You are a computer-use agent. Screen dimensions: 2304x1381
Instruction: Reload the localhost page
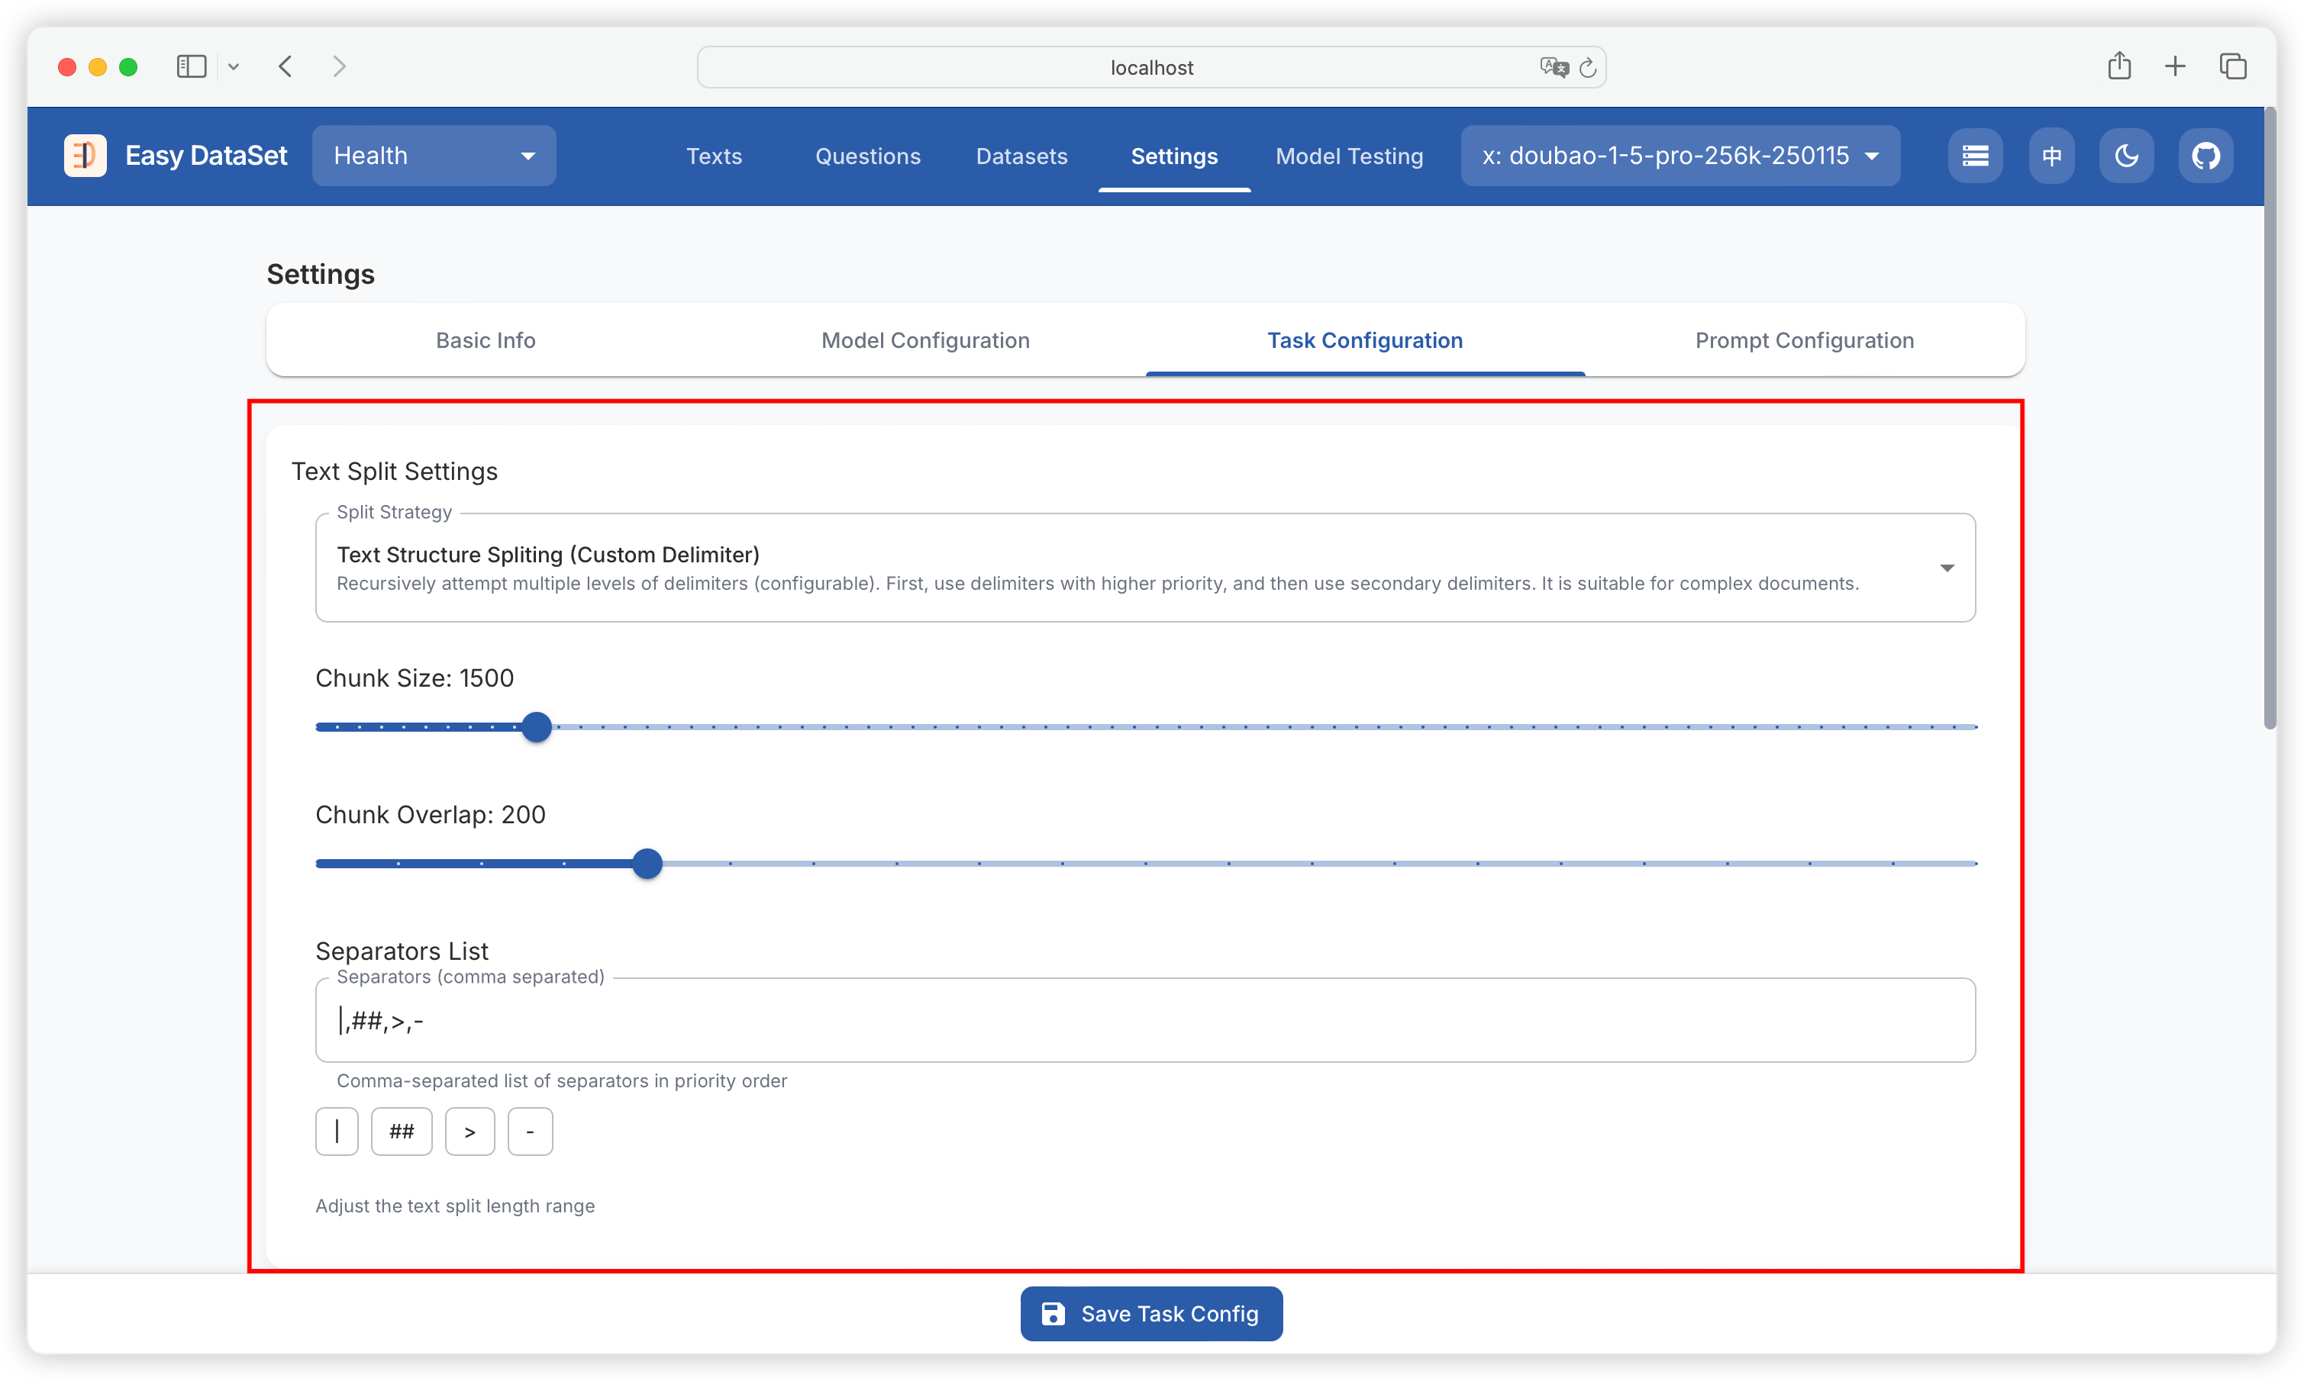(1587, 68)
